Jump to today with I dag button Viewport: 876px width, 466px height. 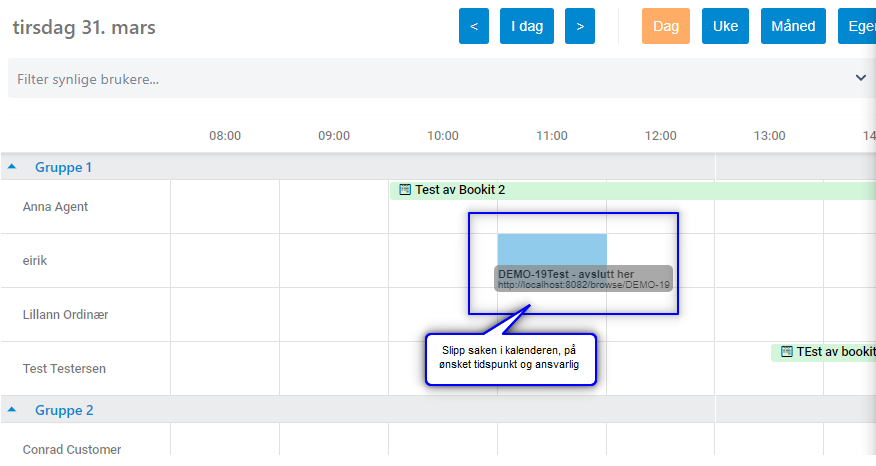[x=527, y=26]
